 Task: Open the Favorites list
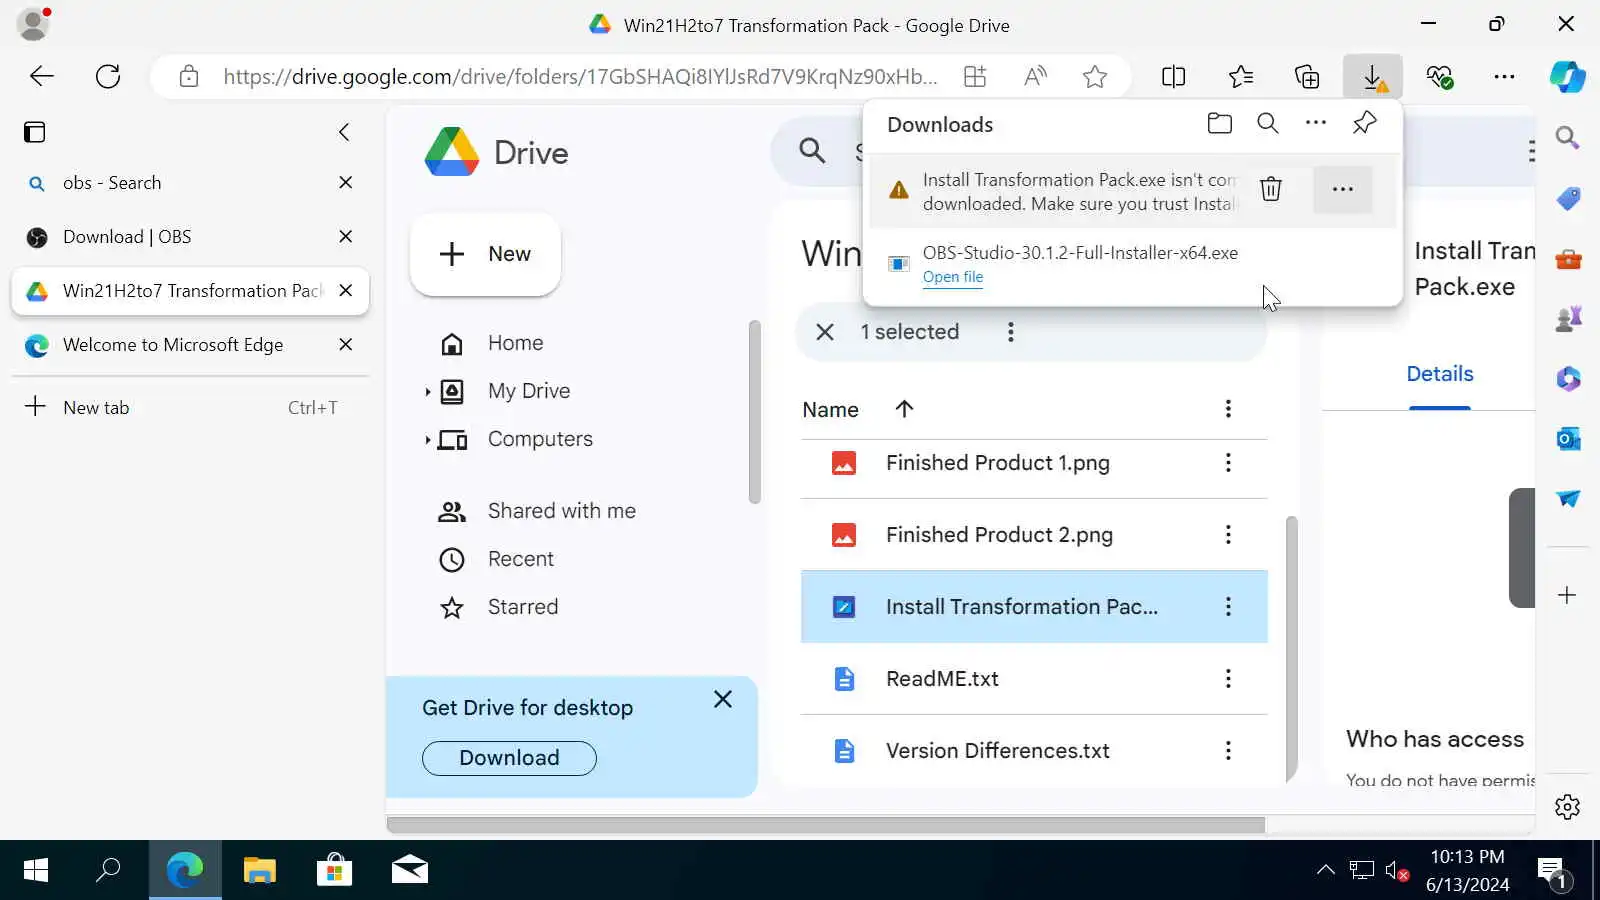coord(1241,76)
